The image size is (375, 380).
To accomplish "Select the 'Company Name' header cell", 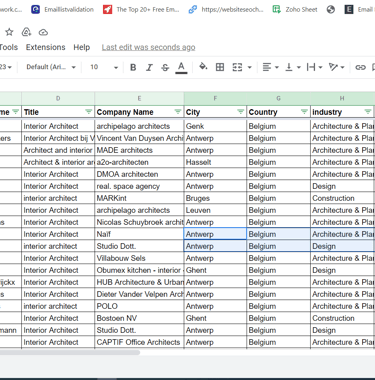I will [x=139, y=112].
